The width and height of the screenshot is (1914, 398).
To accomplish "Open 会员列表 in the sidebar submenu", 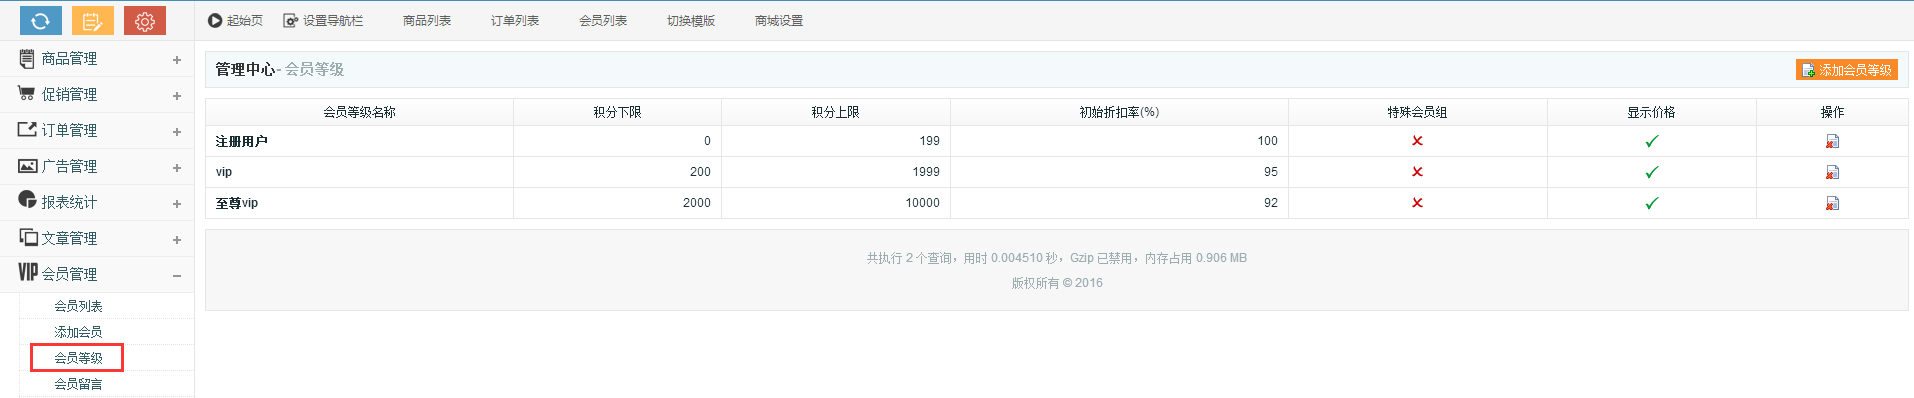I will pyautogui.click(x=78, y=306).
